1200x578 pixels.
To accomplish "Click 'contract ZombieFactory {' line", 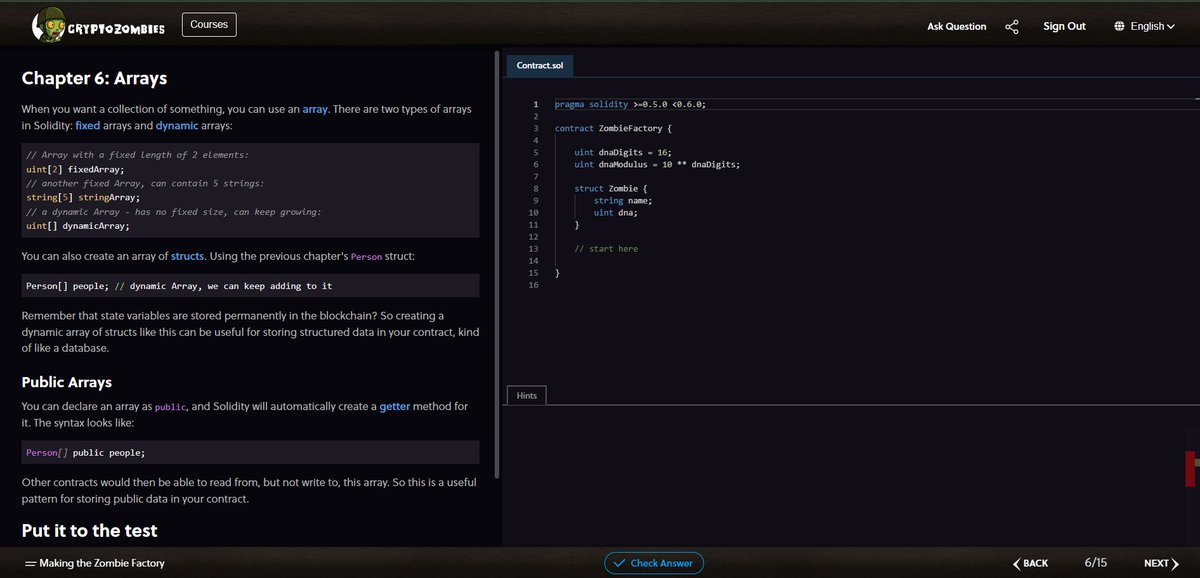I will click(x=613, y=128).
